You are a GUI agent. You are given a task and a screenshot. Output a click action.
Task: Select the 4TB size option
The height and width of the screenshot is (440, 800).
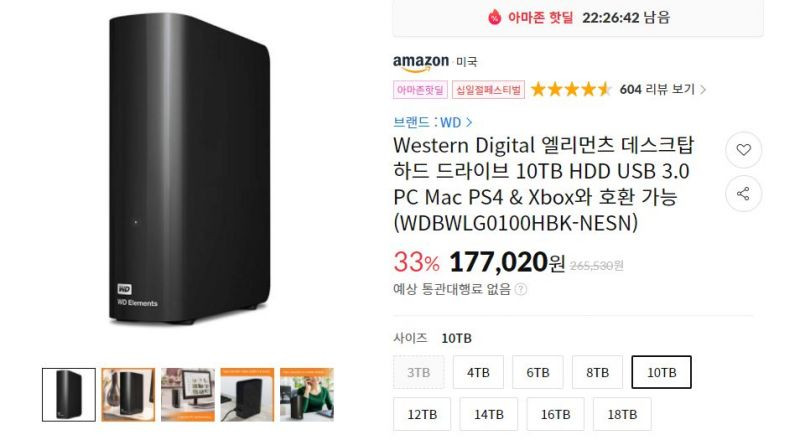coord(478,372)
